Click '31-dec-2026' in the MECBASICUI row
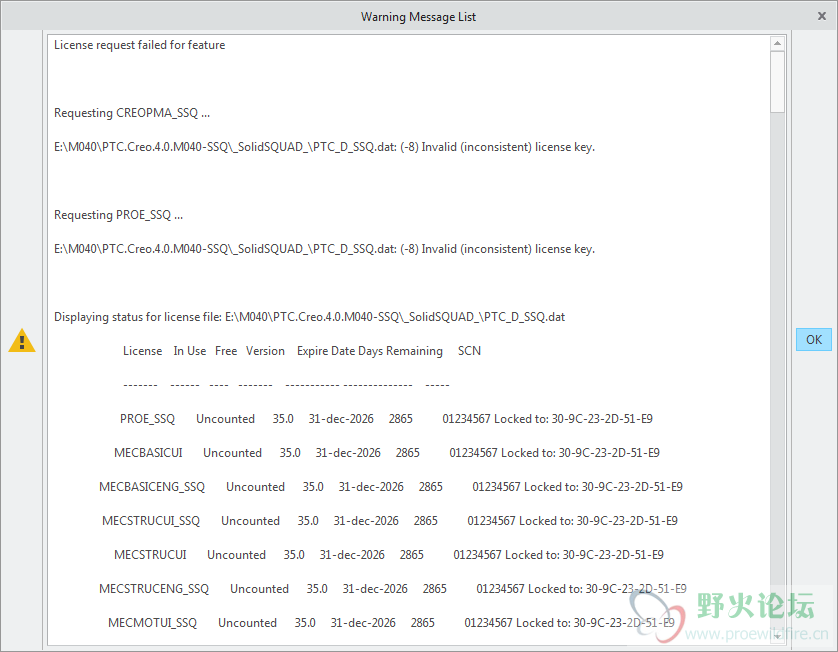The height and width of the screenshot is (652, 838). coord(348,453)
